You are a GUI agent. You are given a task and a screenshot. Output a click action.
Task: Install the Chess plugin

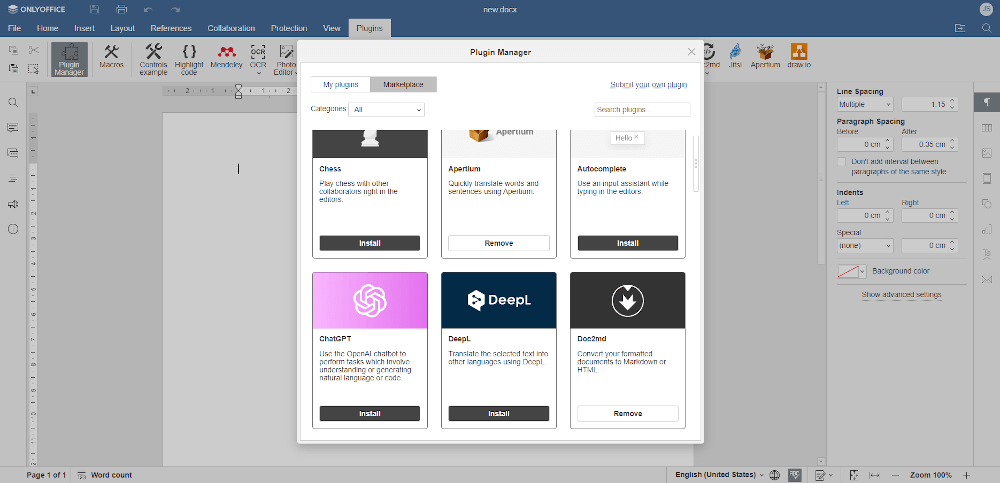pos(370,243)
